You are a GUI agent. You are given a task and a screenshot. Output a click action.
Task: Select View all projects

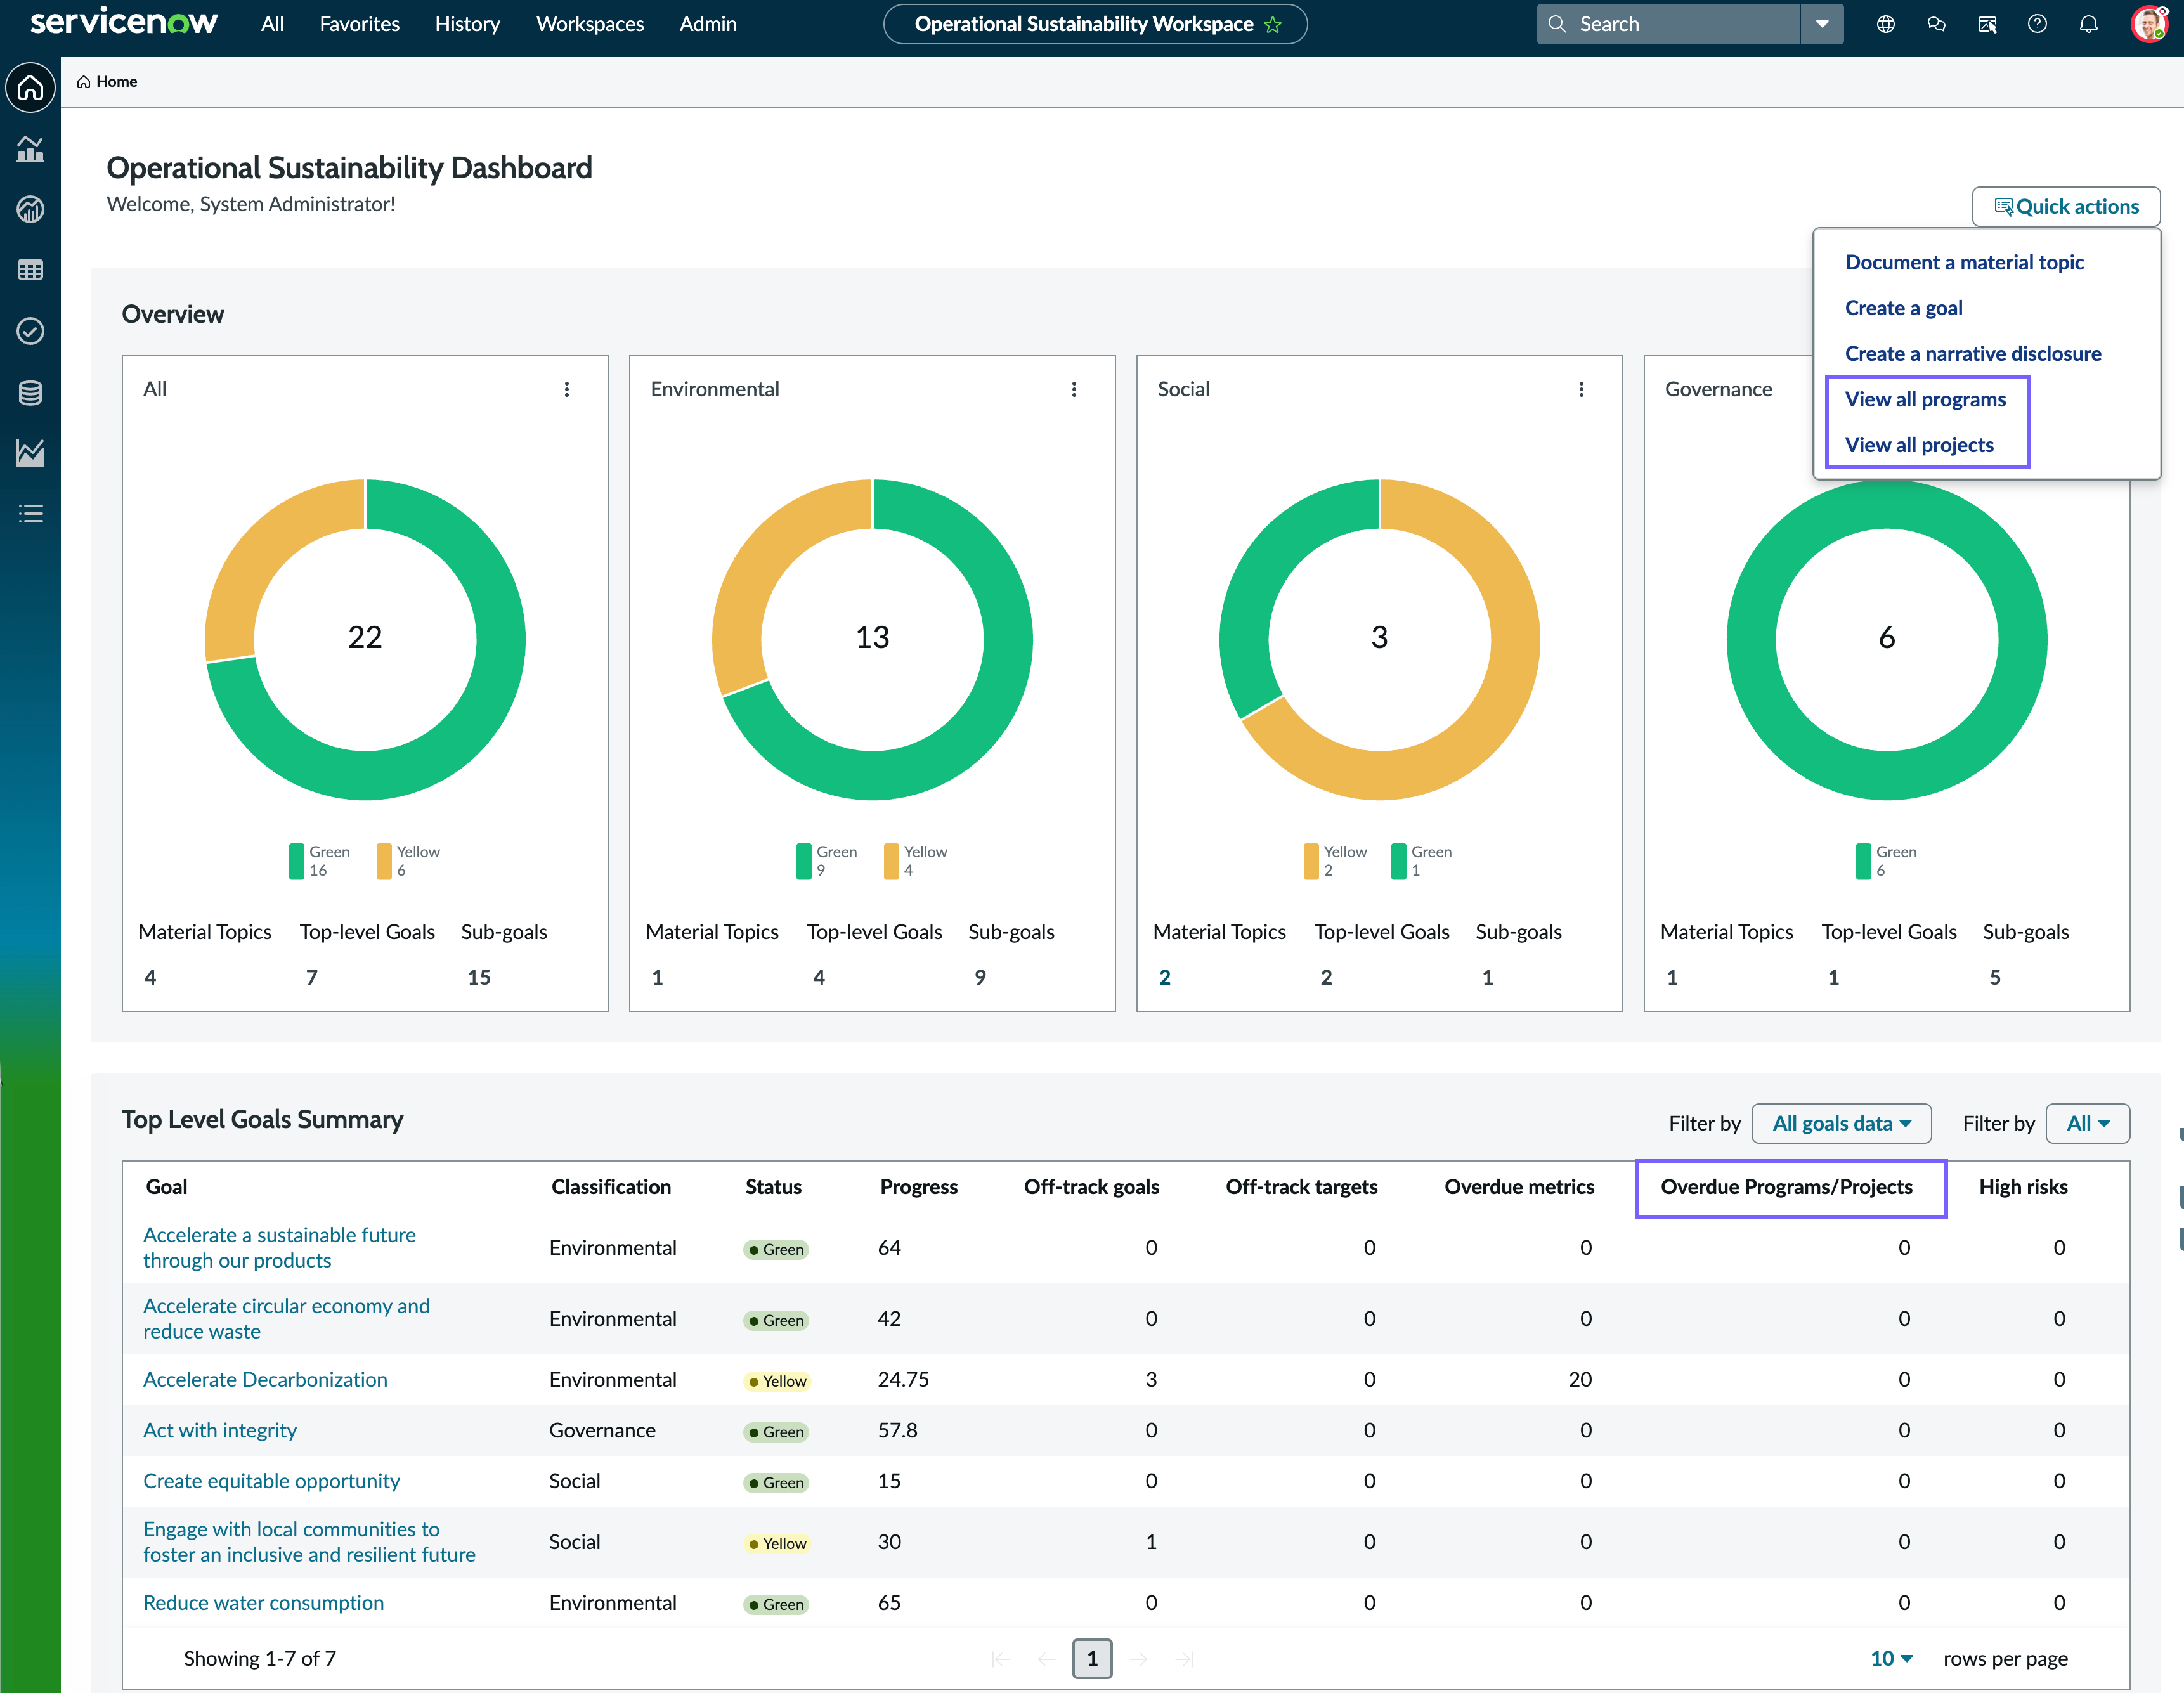coord(1919,445)
